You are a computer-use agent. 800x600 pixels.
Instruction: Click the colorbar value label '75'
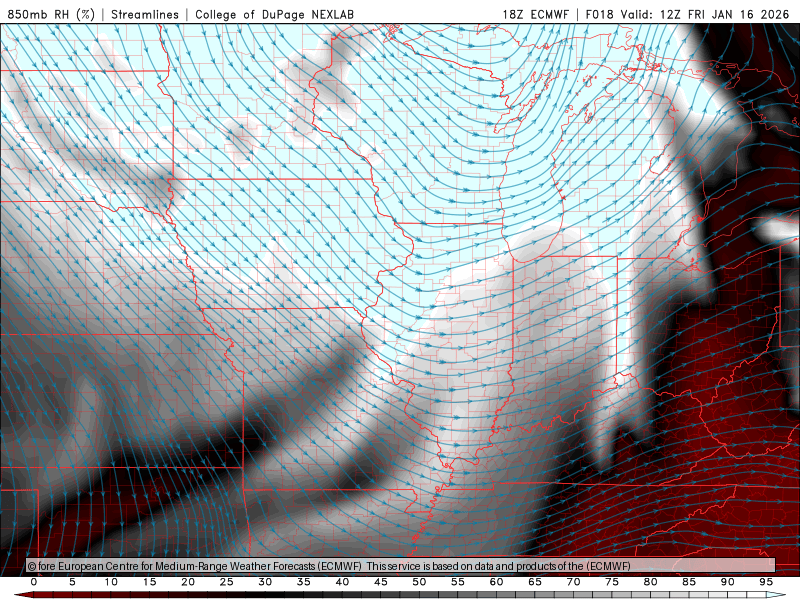[612, 582]
